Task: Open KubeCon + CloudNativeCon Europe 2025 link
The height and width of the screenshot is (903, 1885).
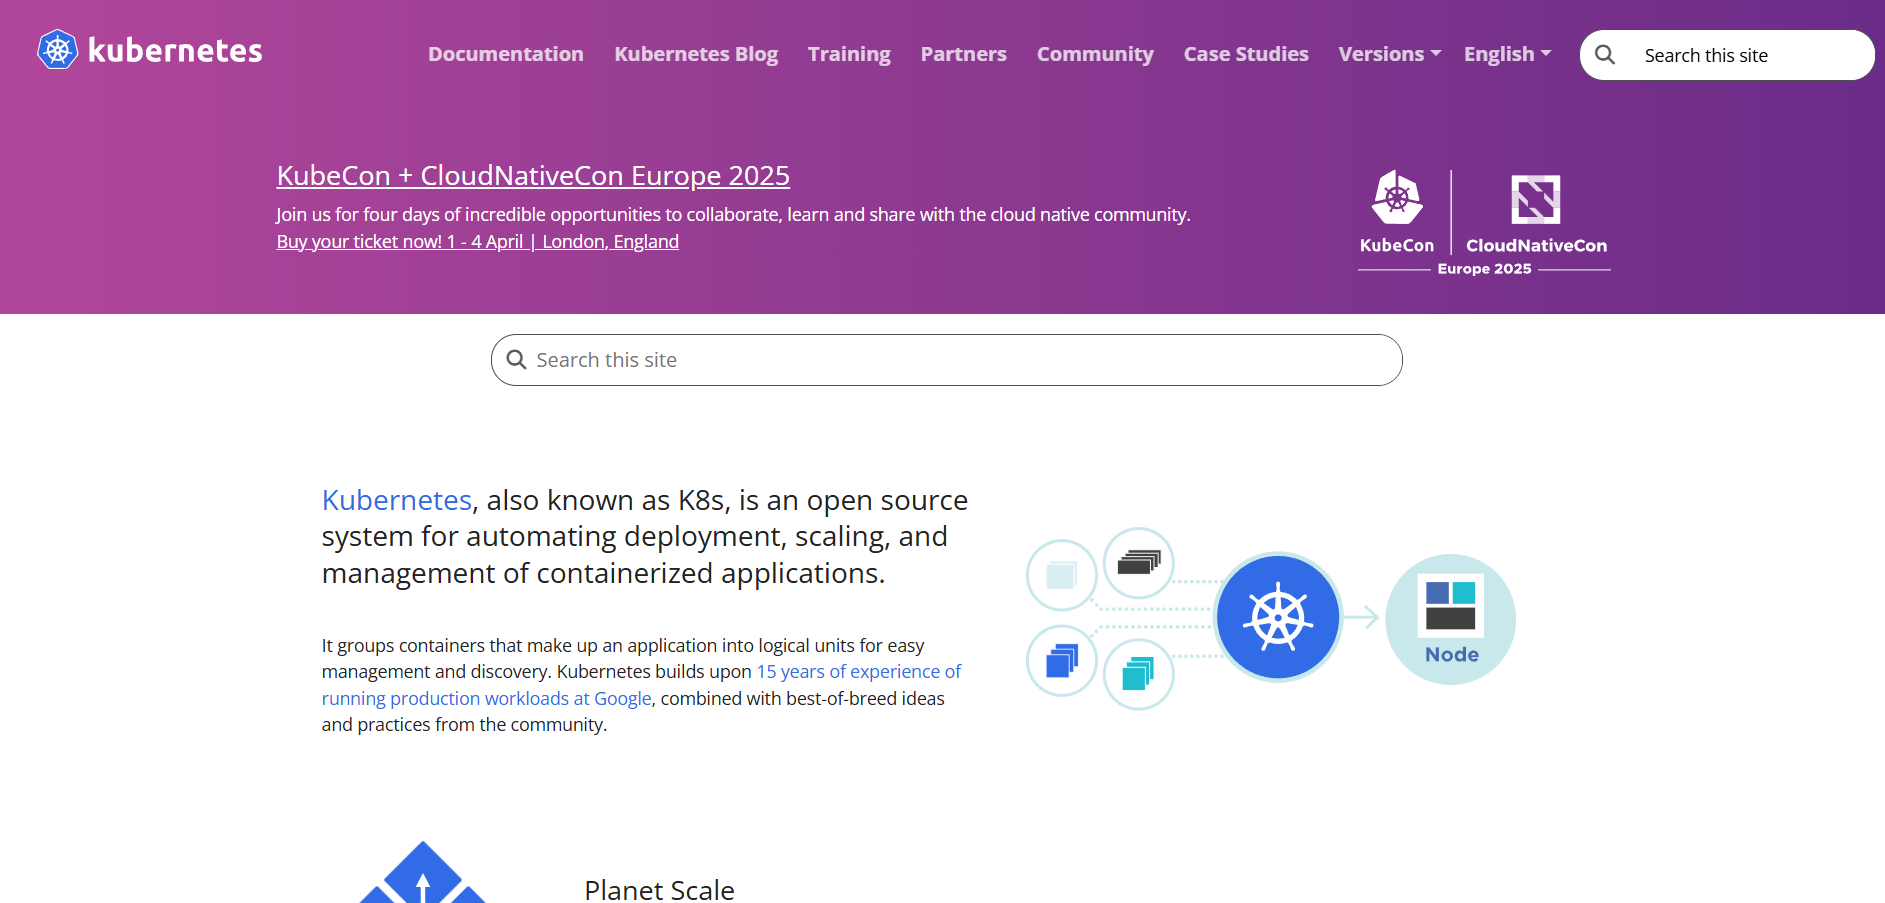Action: pyautogui.click(x=533, y=175)
